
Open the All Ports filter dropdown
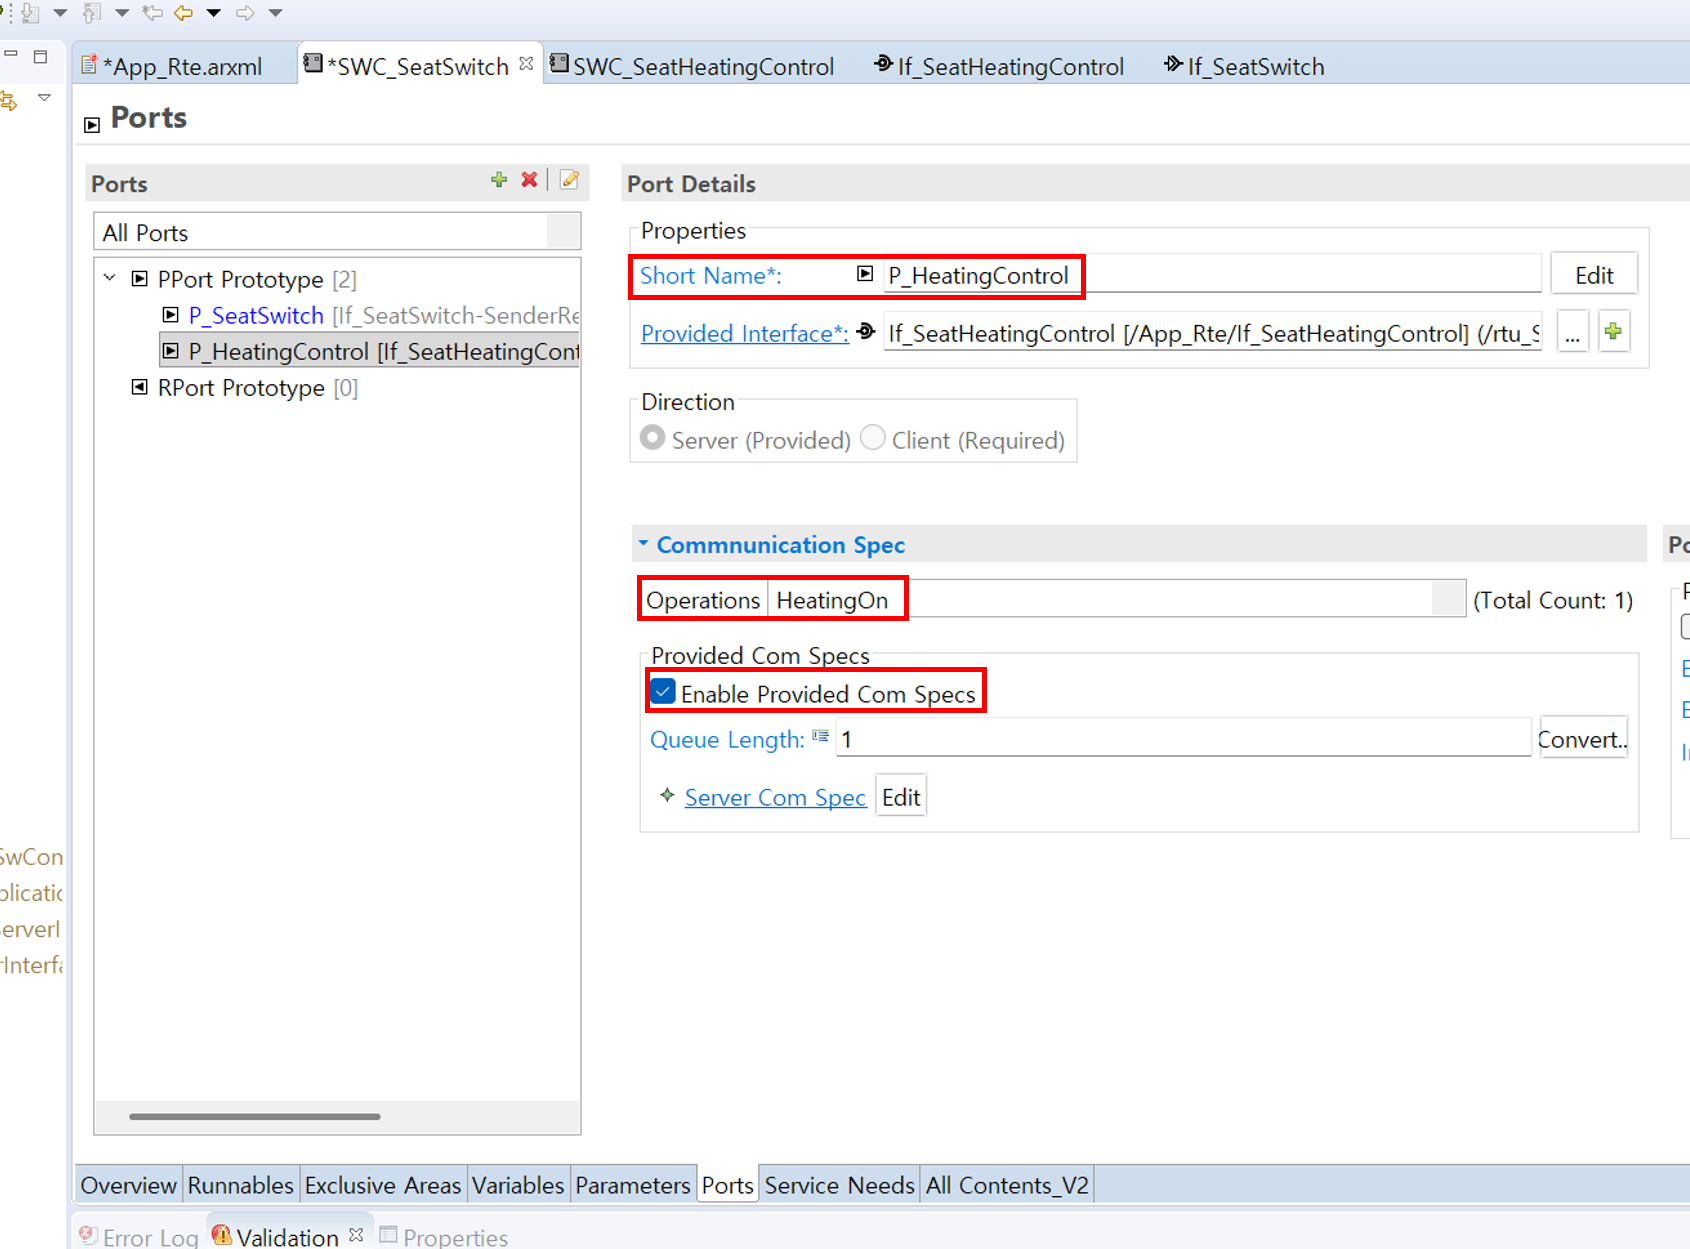click(563, 232)
